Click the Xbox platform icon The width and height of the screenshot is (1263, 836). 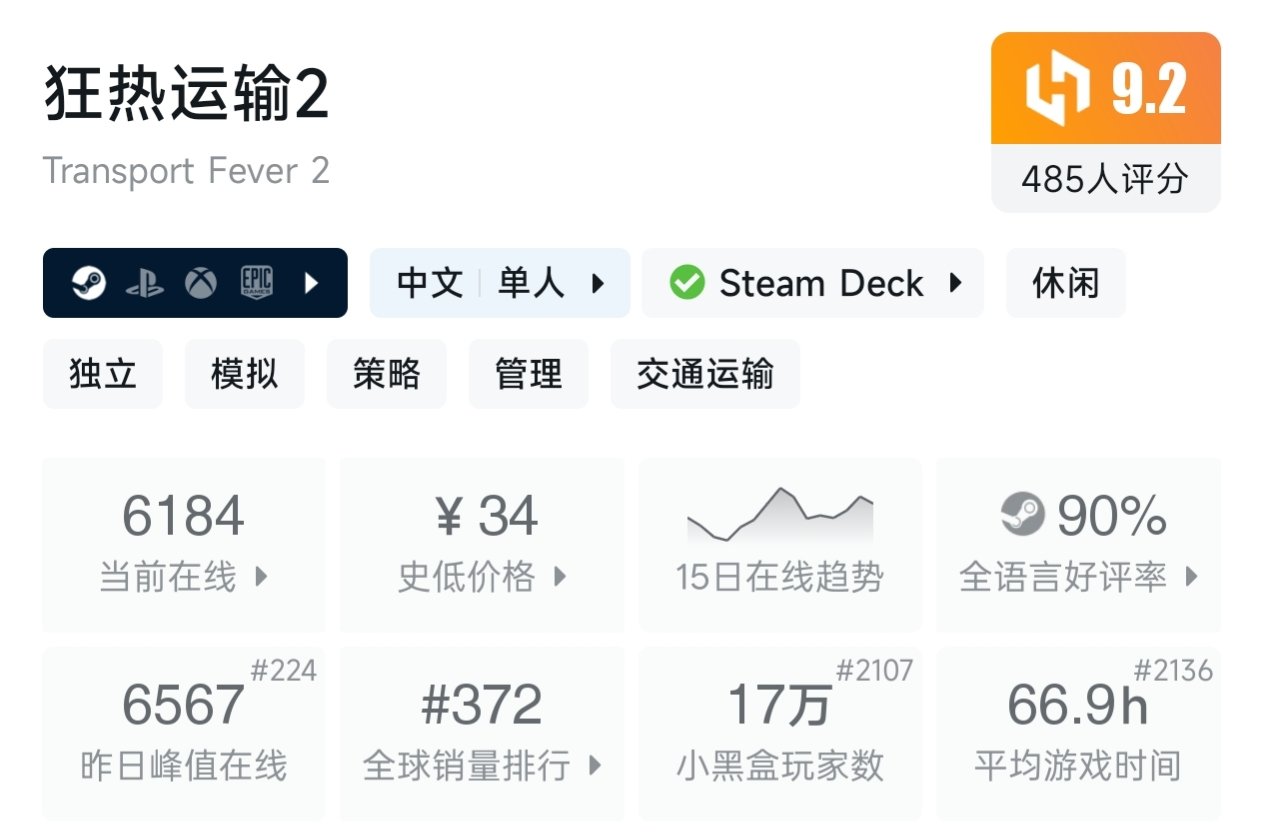[201, 284]
